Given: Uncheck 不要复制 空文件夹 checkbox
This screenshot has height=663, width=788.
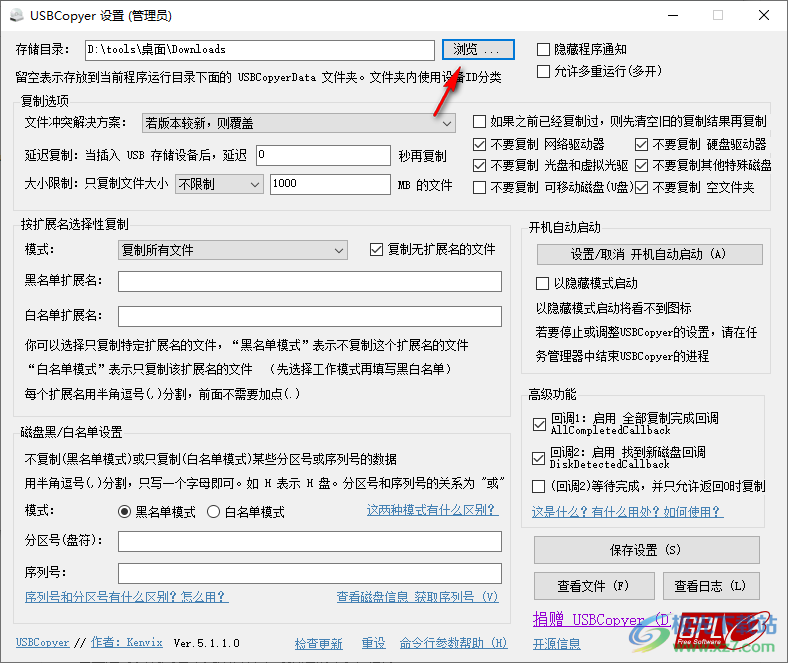Looking at the screenshot, I should (641, 188).
